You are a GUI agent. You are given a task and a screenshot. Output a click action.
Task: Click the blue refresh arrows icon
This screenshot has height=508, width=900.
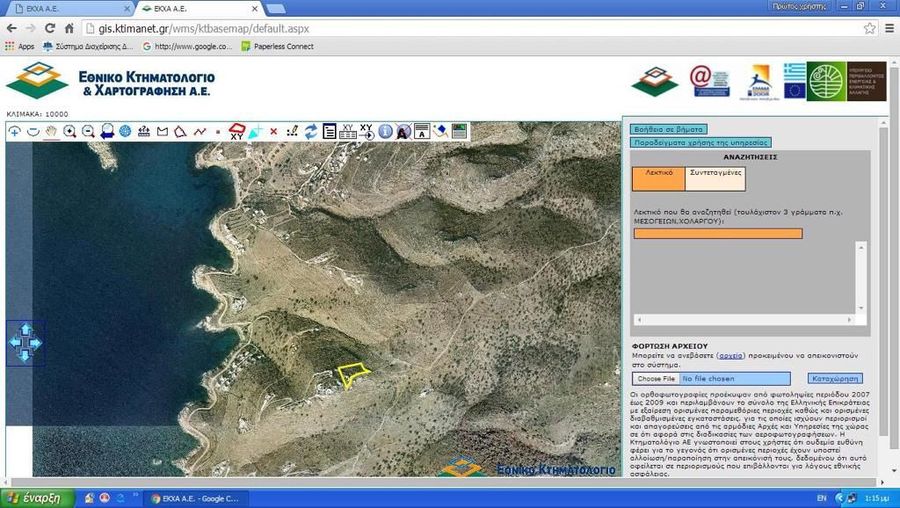point(311,131)
